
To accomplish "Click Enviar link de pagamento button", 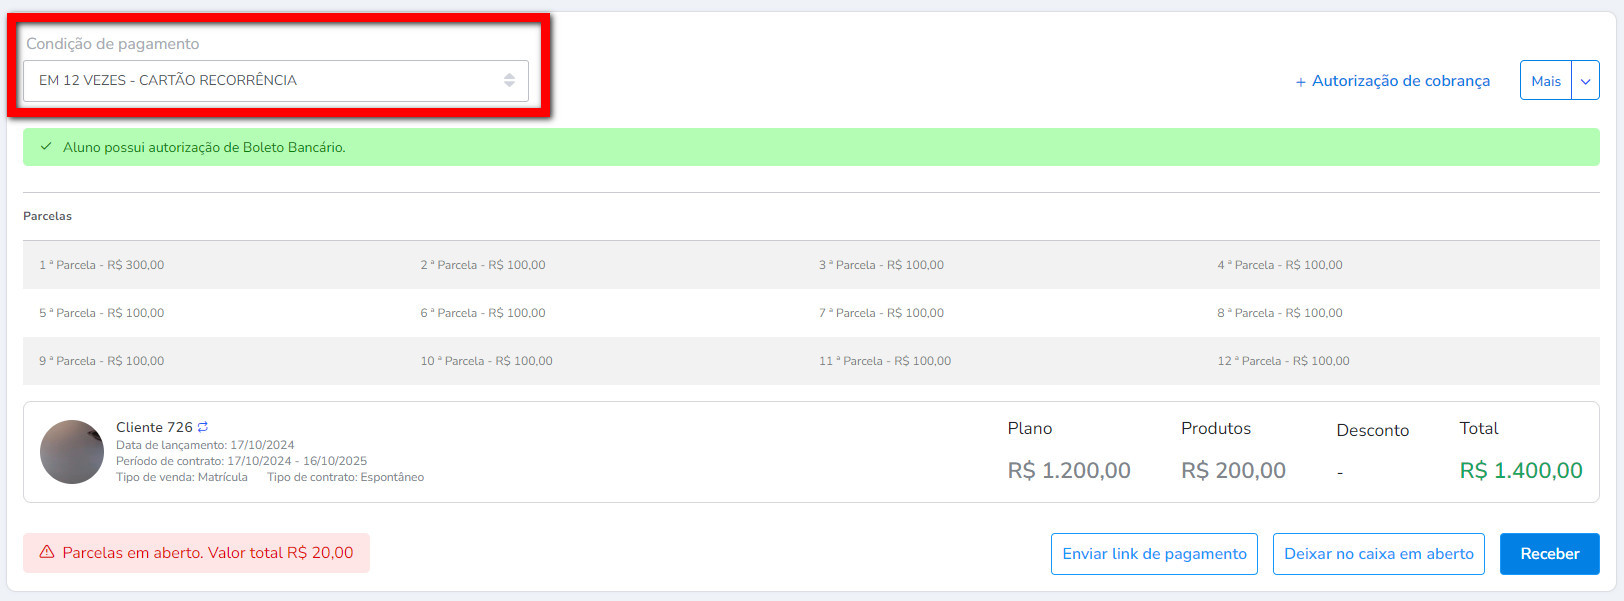I will tap(1154, 554).
